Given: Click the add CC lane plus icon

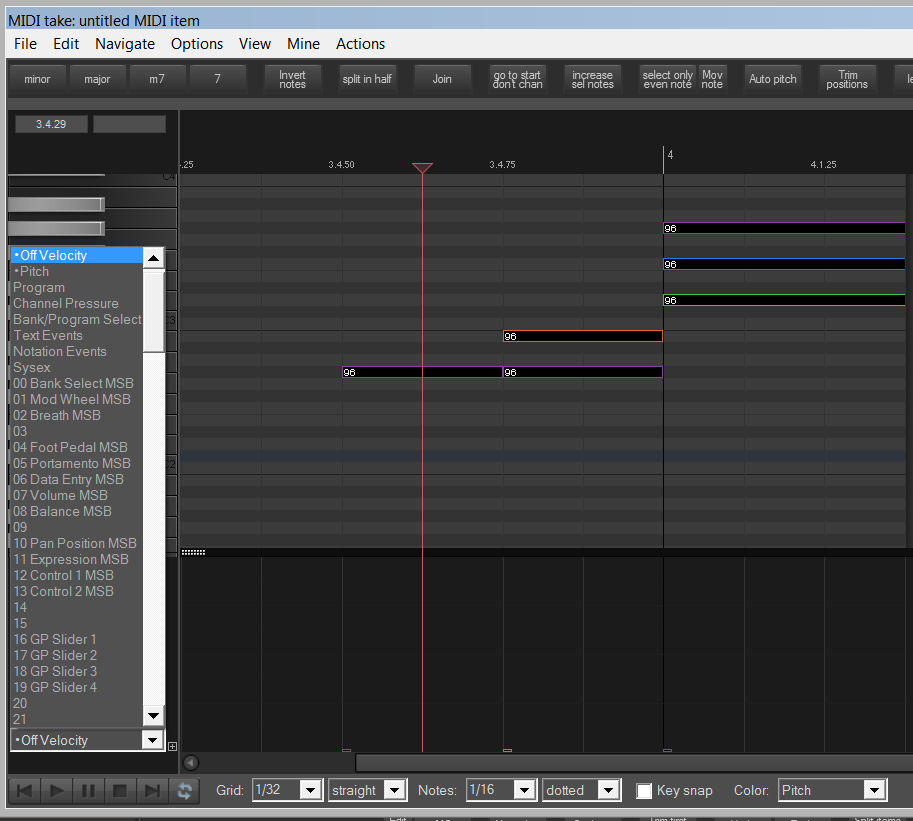Looking at the screenshot, I should (x=172, y=746).
